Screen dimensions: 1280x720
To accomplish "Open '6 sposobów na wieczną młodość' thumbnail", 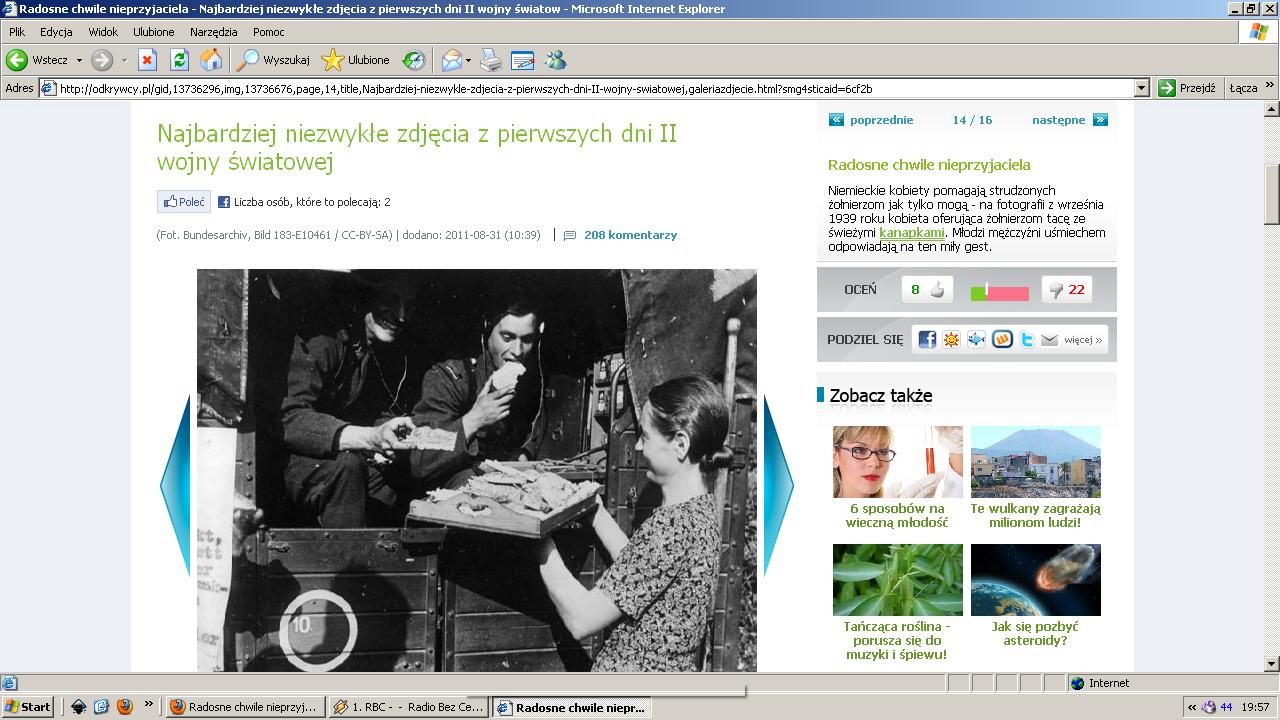I will 898,462.
